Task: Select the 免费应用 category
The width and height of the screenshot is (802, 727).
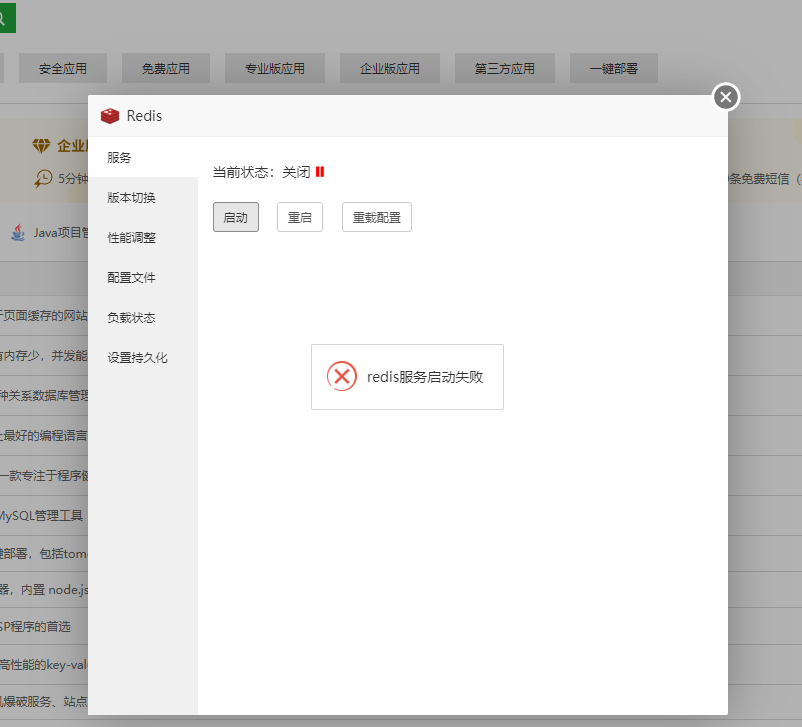Action: [x=166, y=68]
